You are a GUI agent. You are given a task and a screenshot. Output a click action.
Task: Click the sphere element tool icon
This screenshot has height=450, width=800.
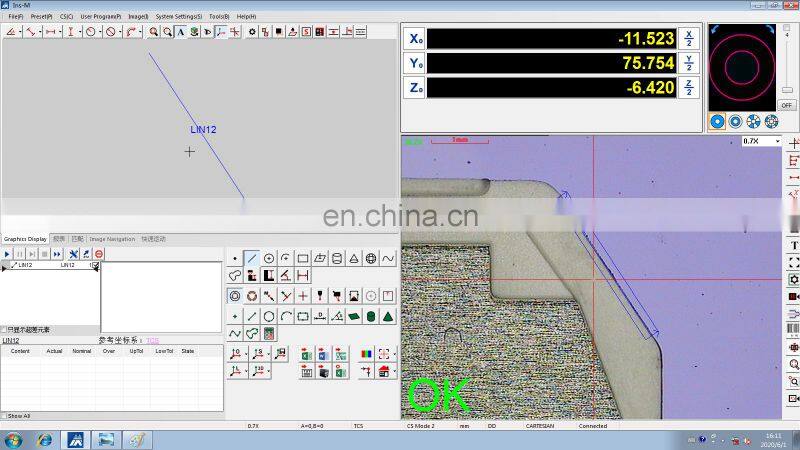point(371,258)
